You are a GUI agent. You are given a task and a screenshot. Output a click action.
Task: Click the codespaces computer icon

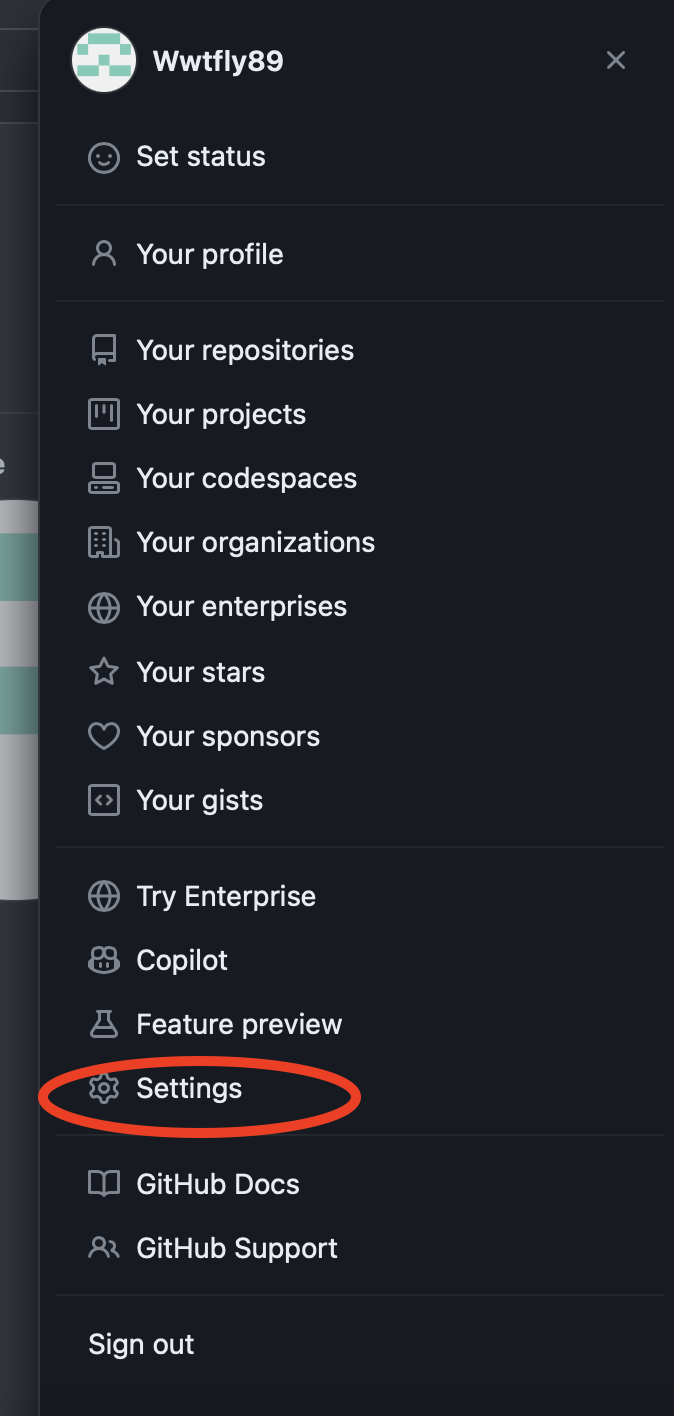[104, 478]
